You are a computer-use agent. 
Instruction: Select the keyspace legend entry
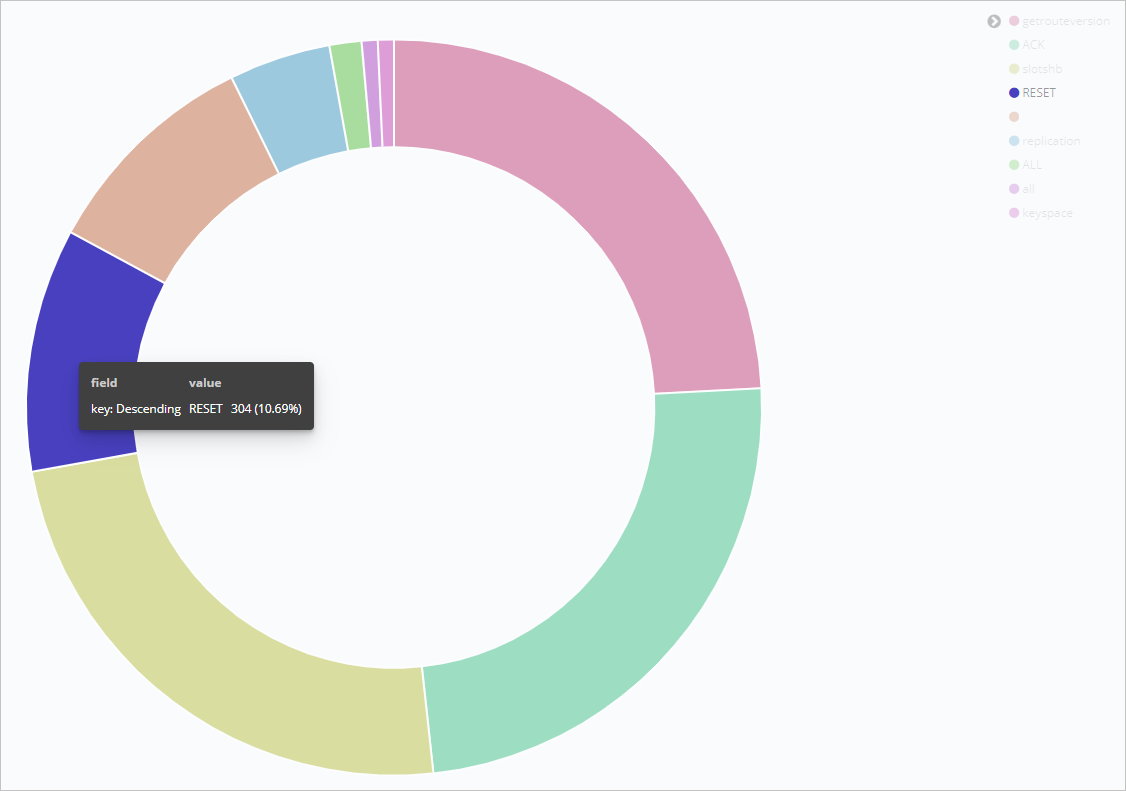[x=1041, y=213]
